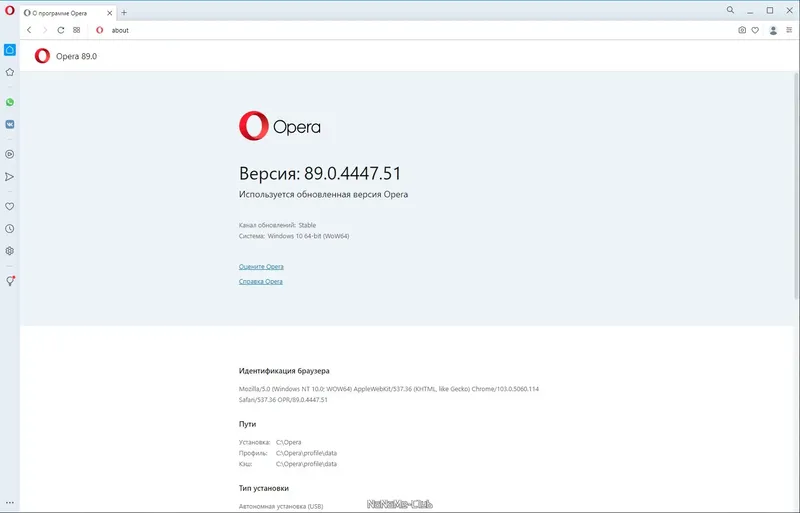Click 'Профиль:' path value row
The height and width of the screenshot is (513, 800).
[288, 453]
